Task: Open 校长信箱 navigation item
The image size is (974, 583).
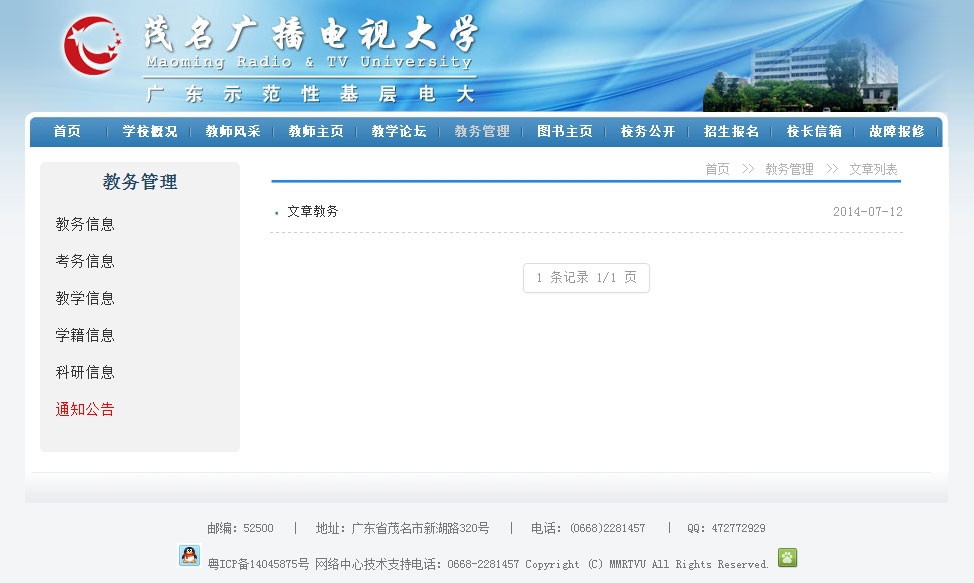Action: coord(814,131)
